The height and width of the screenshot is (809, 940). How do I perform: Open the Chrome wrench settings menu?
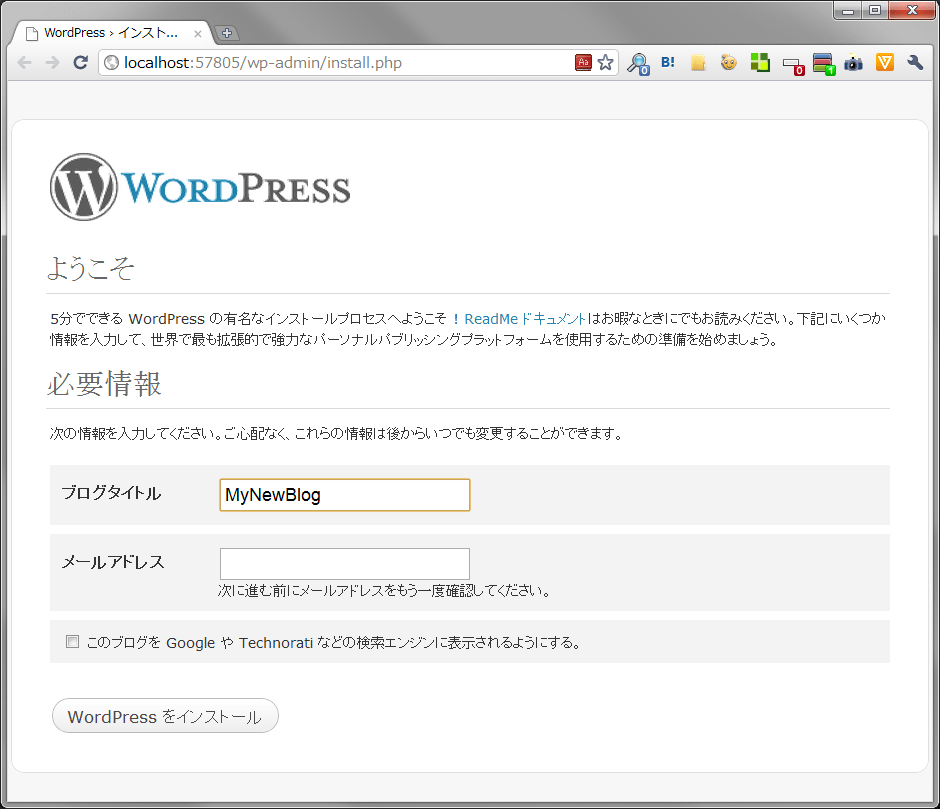(915, 62)
